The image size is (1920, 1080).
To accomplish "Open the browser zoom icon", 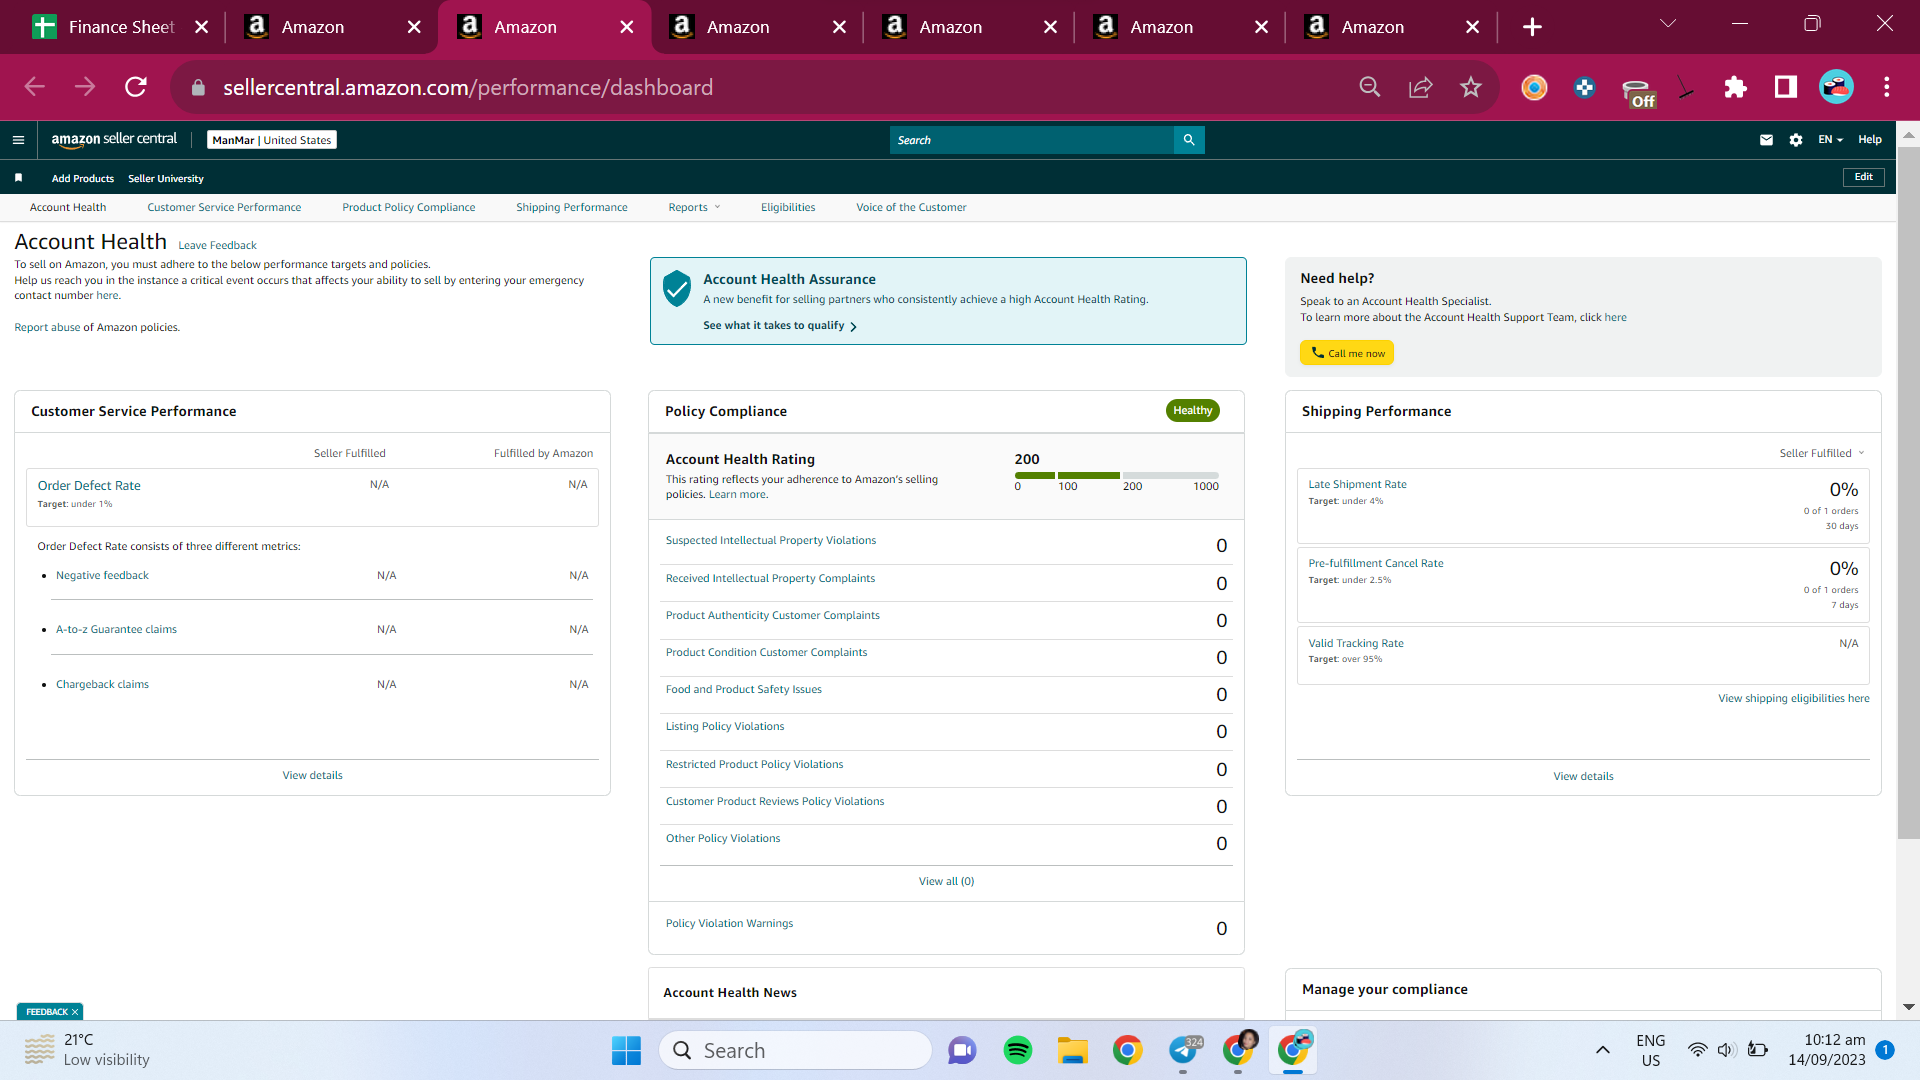I will pos(1370,87).
